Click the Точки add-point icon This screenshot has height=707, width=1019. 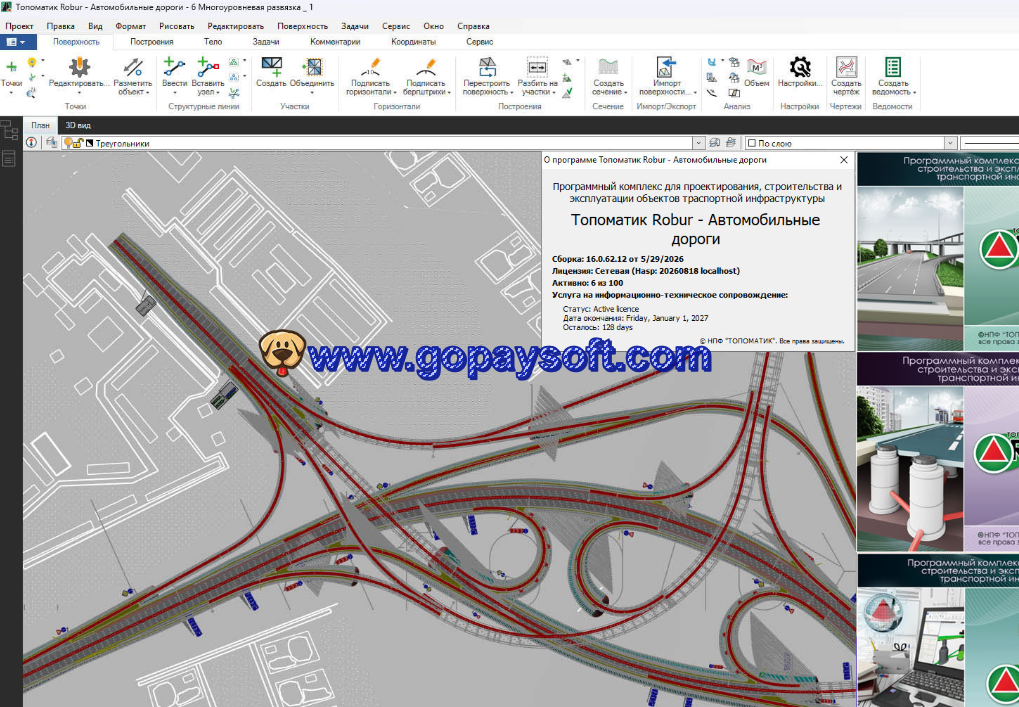point(11,66)
